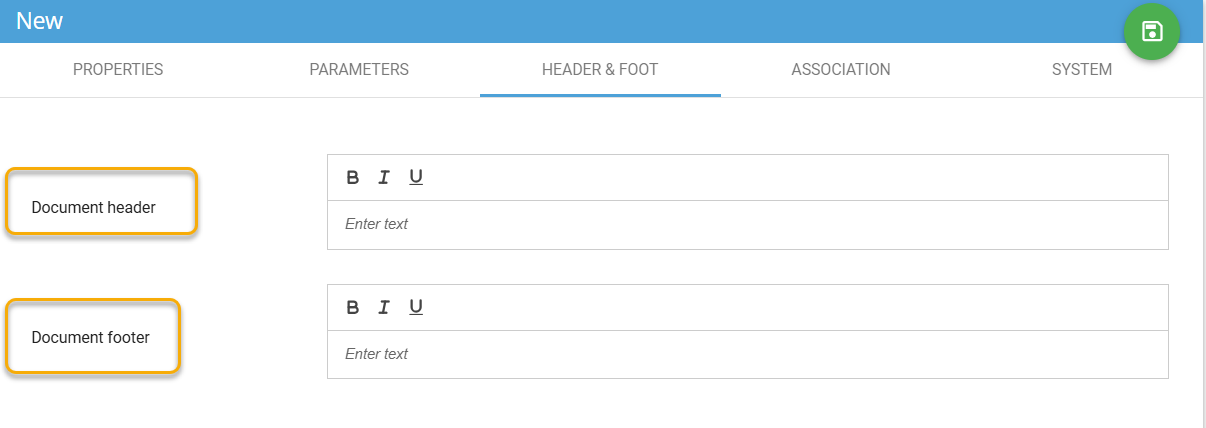
Task: Toggle italic in the Document header editor
Action: [383, 178]
